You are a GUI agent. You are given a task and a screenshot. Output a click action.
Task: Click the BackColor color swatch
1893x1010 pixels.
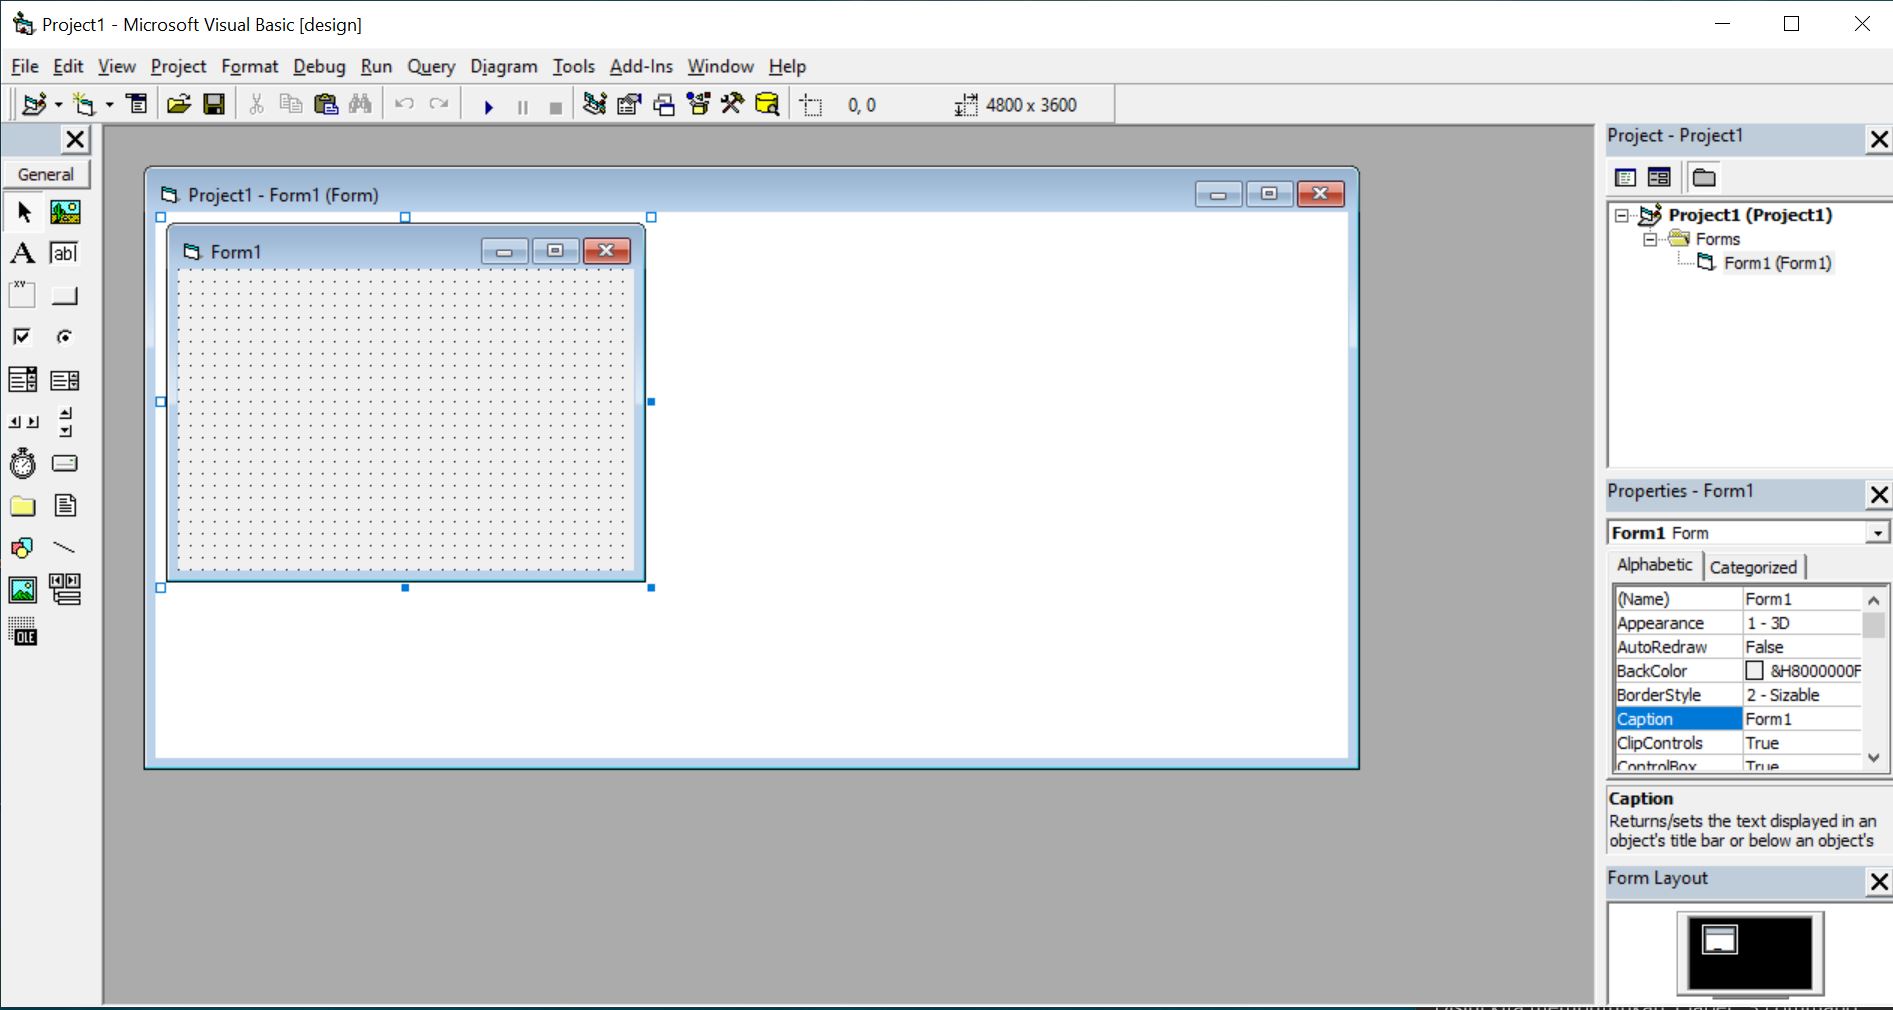coord(1754,670)
